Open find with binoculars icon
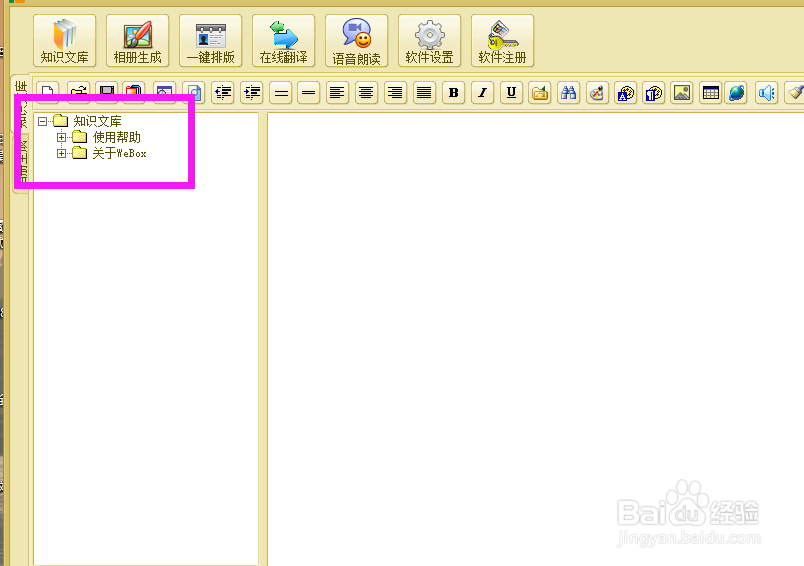804x566 pixels. (569, 93)
